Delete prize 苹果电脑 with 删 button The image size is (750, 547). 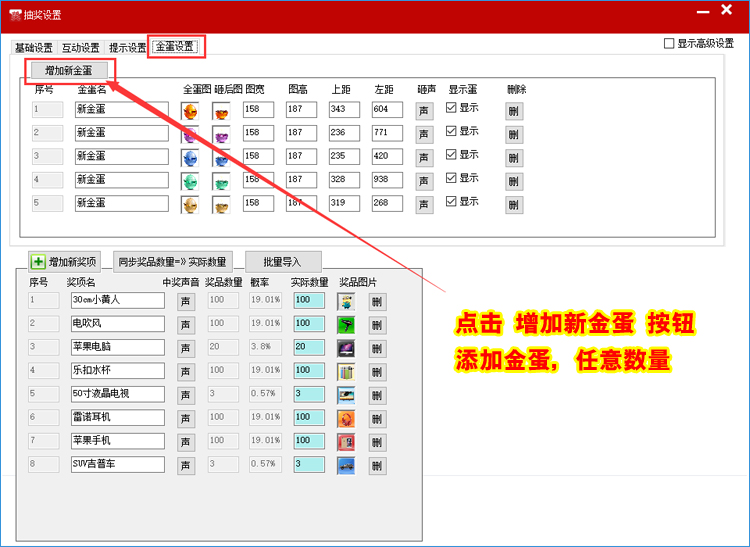tap(377, 349)
